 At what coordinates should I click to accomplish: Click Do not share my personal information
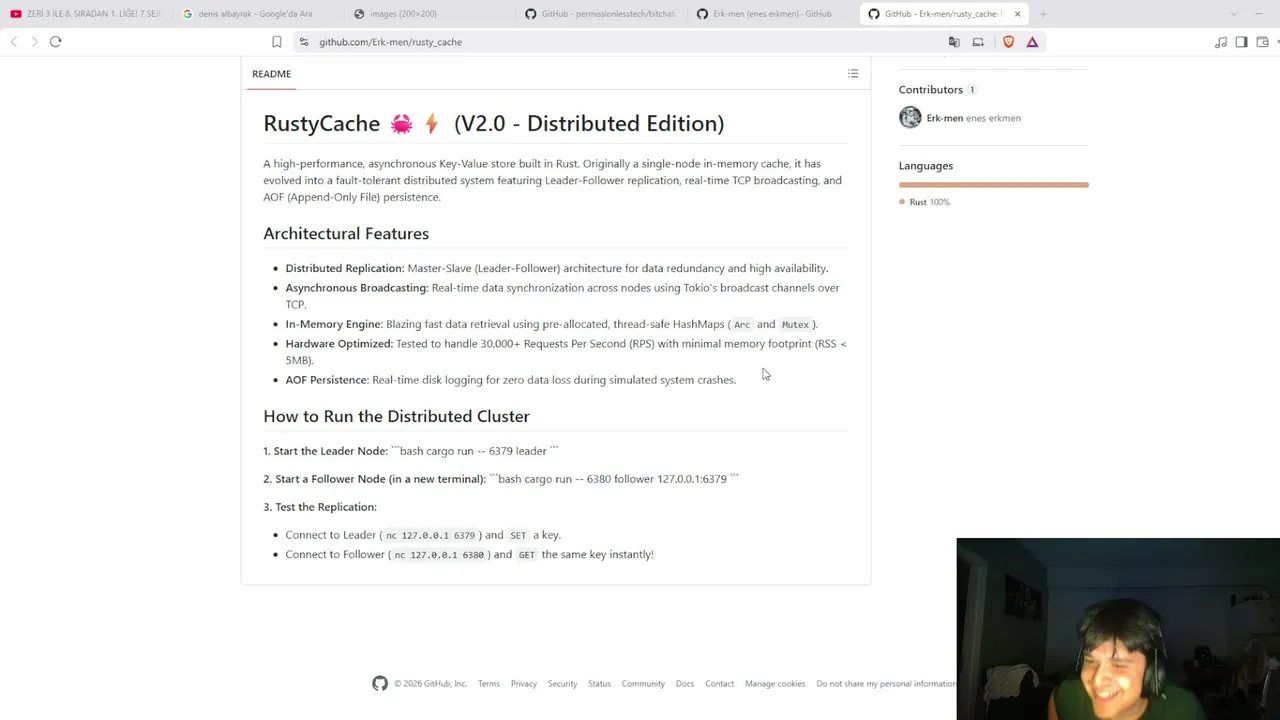pos(886,684)
